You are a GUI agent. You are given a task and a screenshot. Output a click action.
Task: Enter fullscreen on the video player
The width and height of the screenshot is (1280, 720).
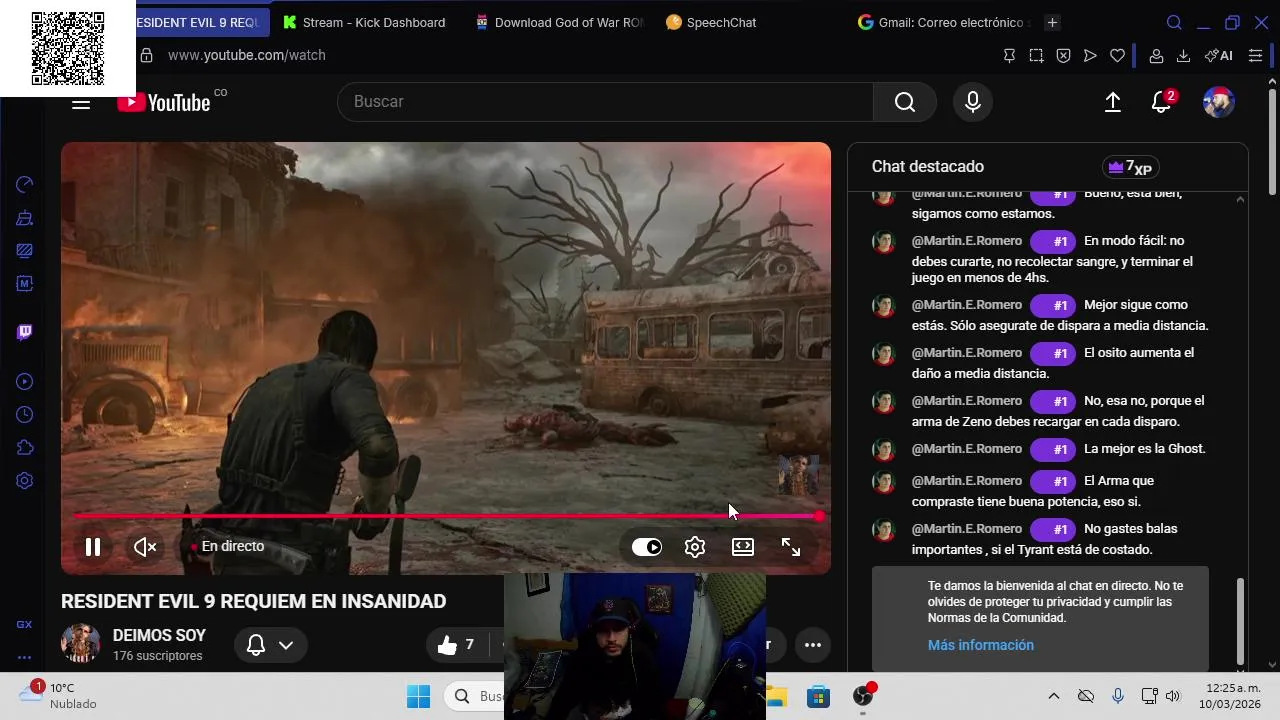[x=791, y=547]
